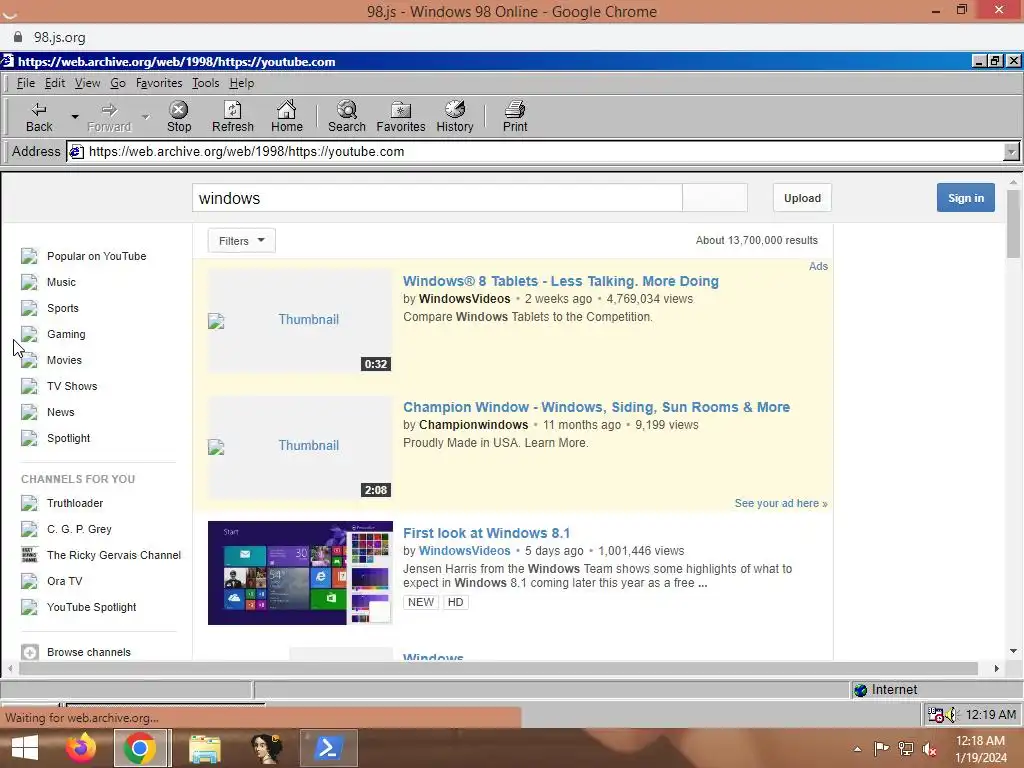Open the Edit menu
Screen dimensions: 1024x768
[55, 83]
